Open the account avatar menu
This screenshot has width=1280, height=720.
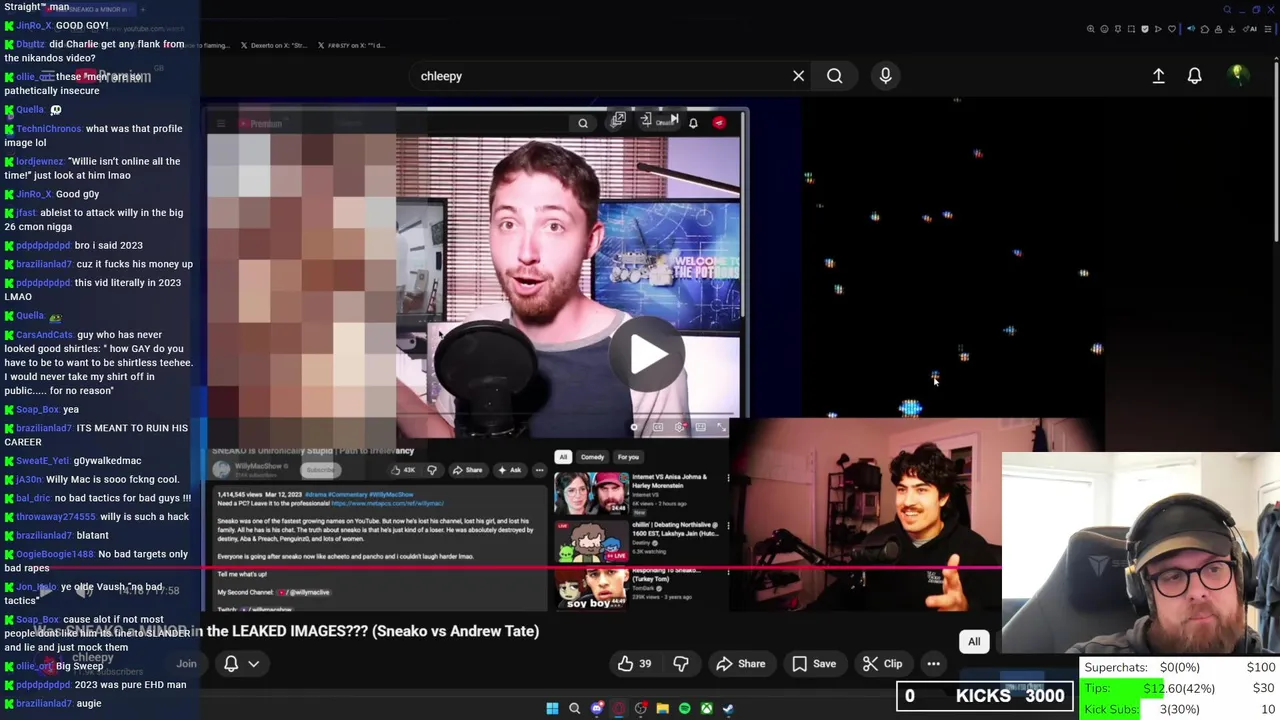click(1238, 75)
